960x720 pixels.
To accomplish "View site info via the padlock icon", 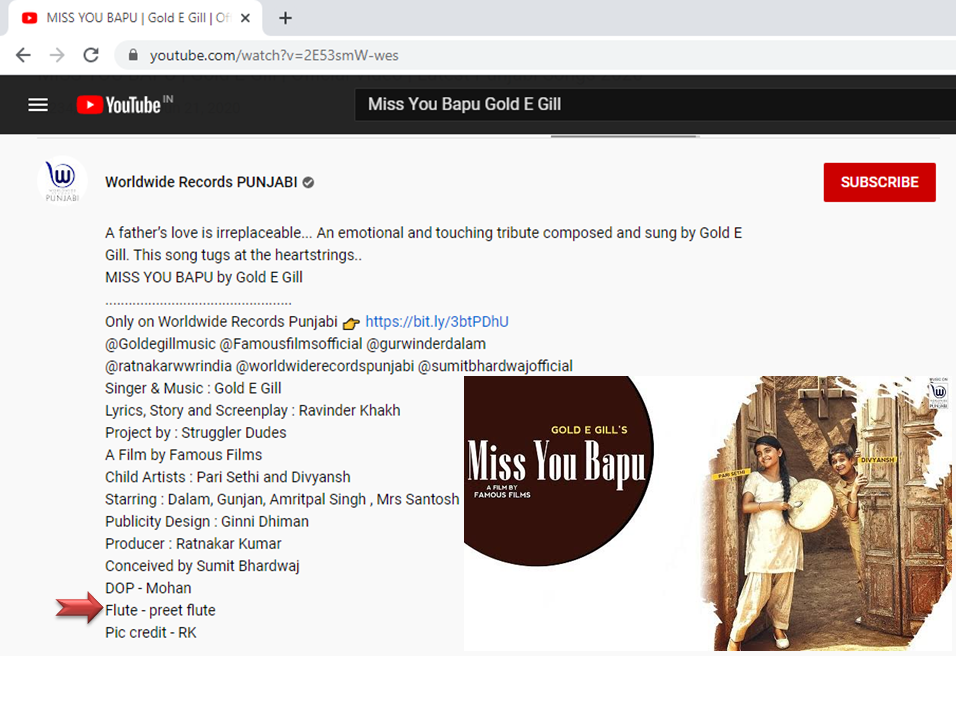I will (x=132, y=55).
